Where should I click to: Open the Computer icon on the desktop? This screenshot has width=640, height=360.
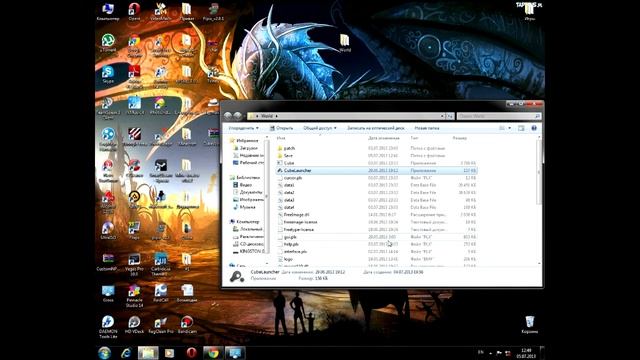(x=108, y=11)
